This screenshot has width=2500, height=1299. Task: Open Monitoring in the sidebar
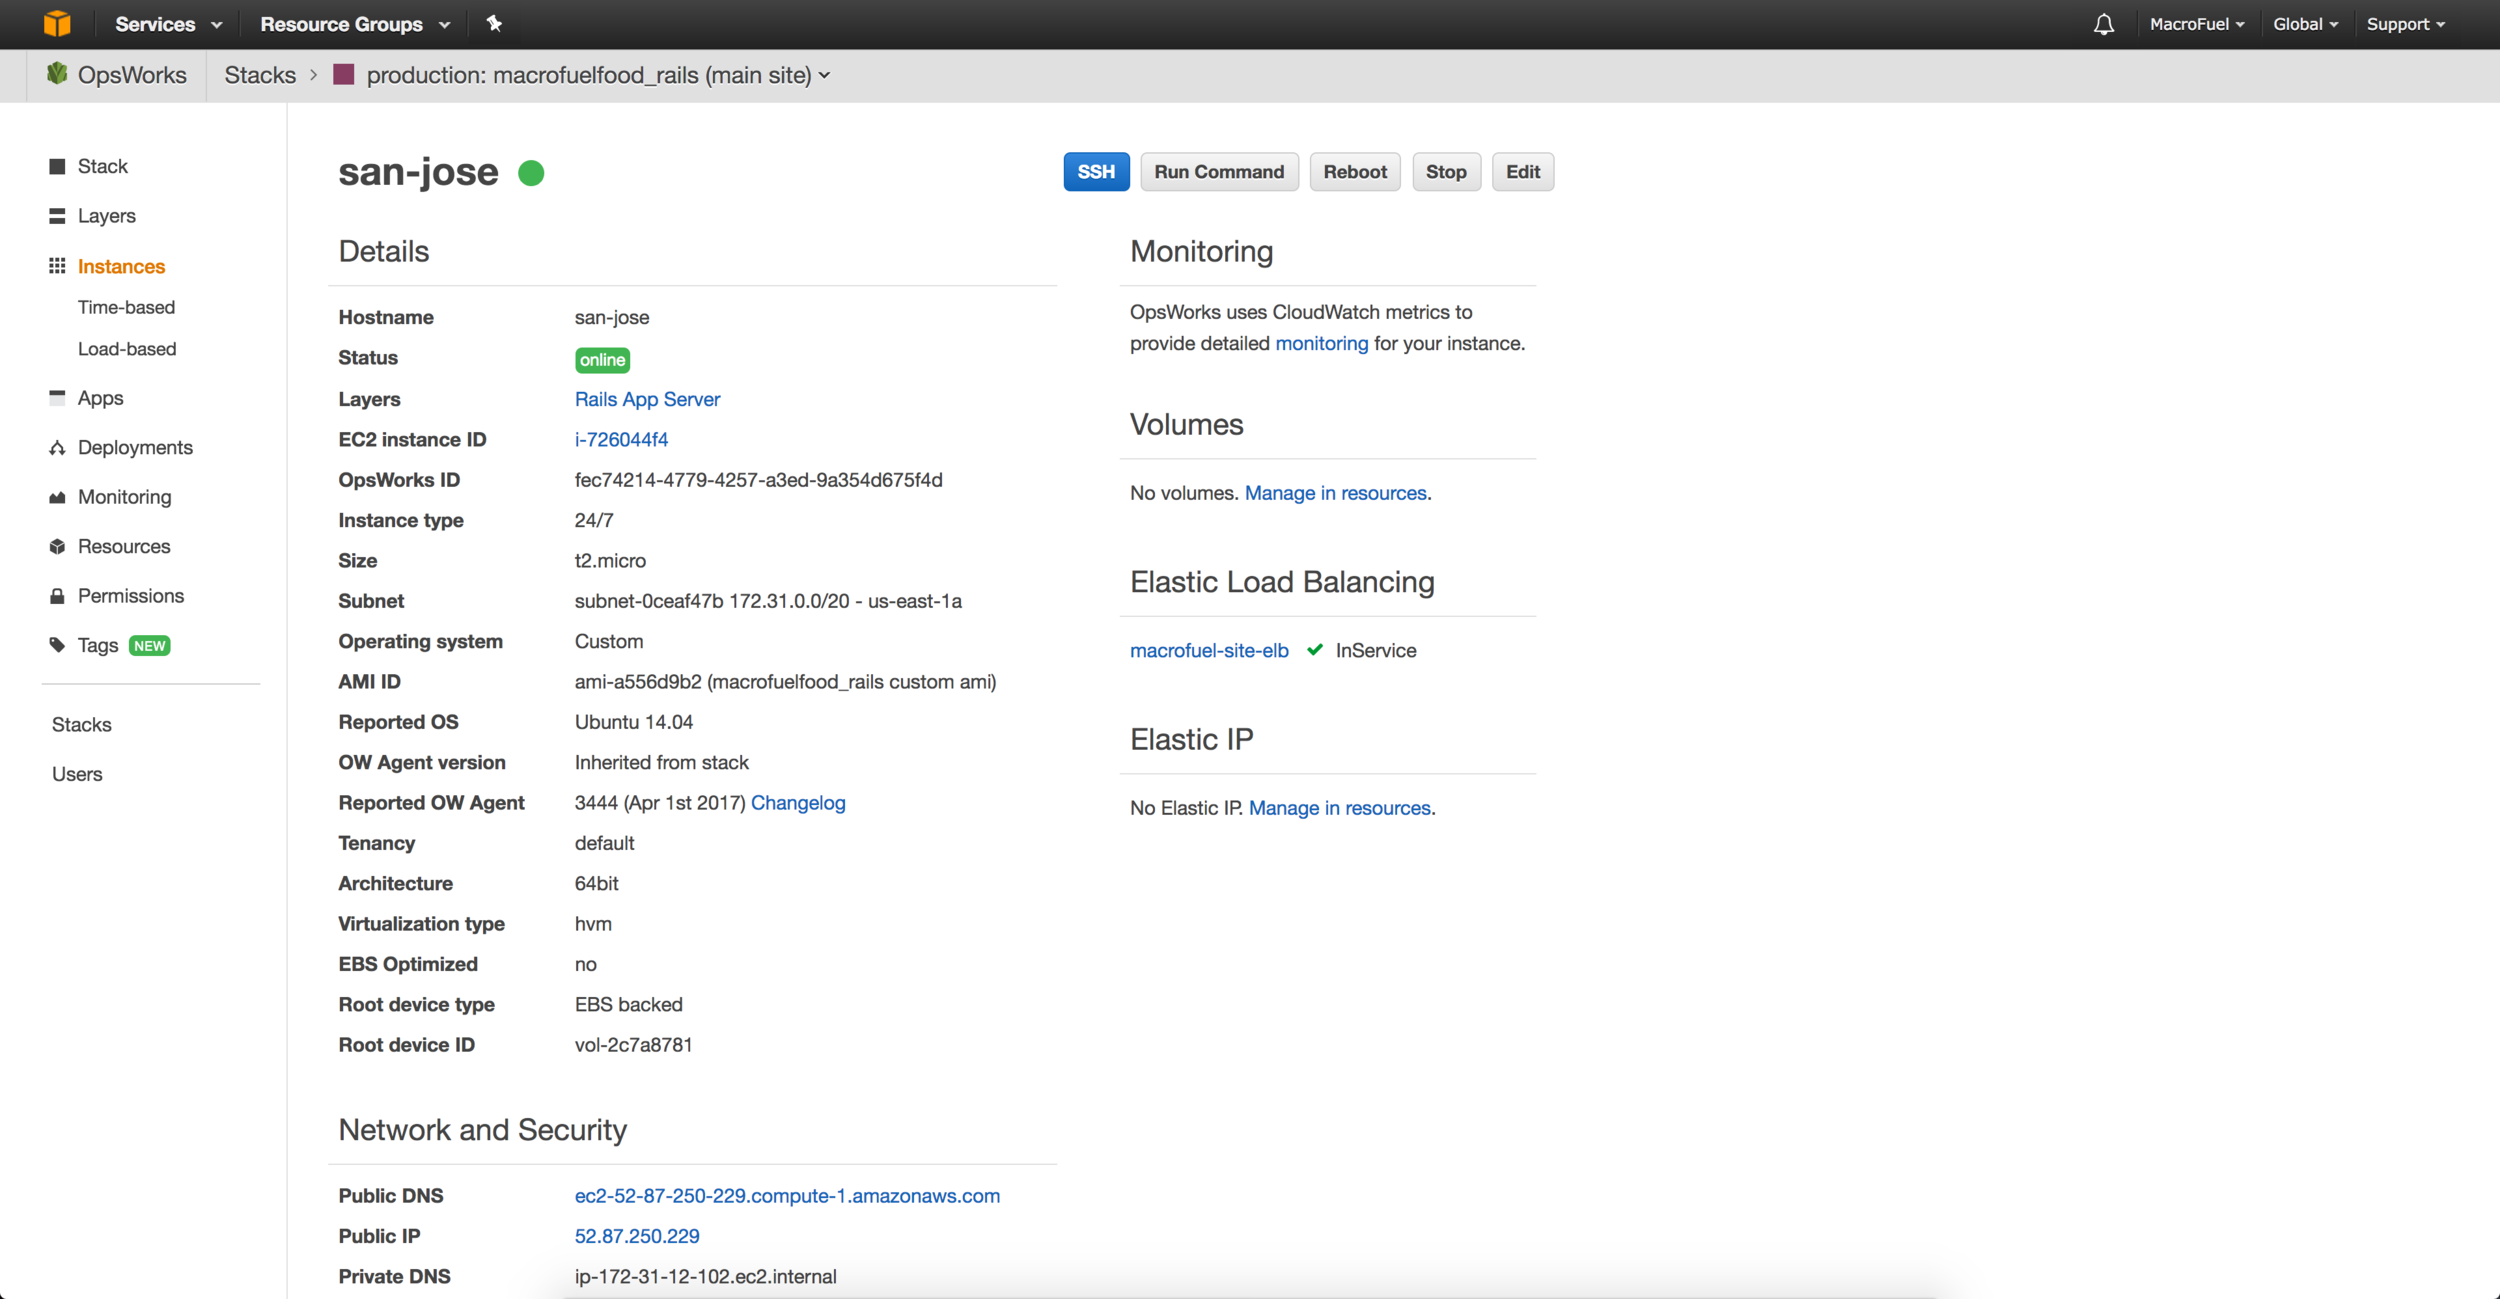click(x=125, y=497)
